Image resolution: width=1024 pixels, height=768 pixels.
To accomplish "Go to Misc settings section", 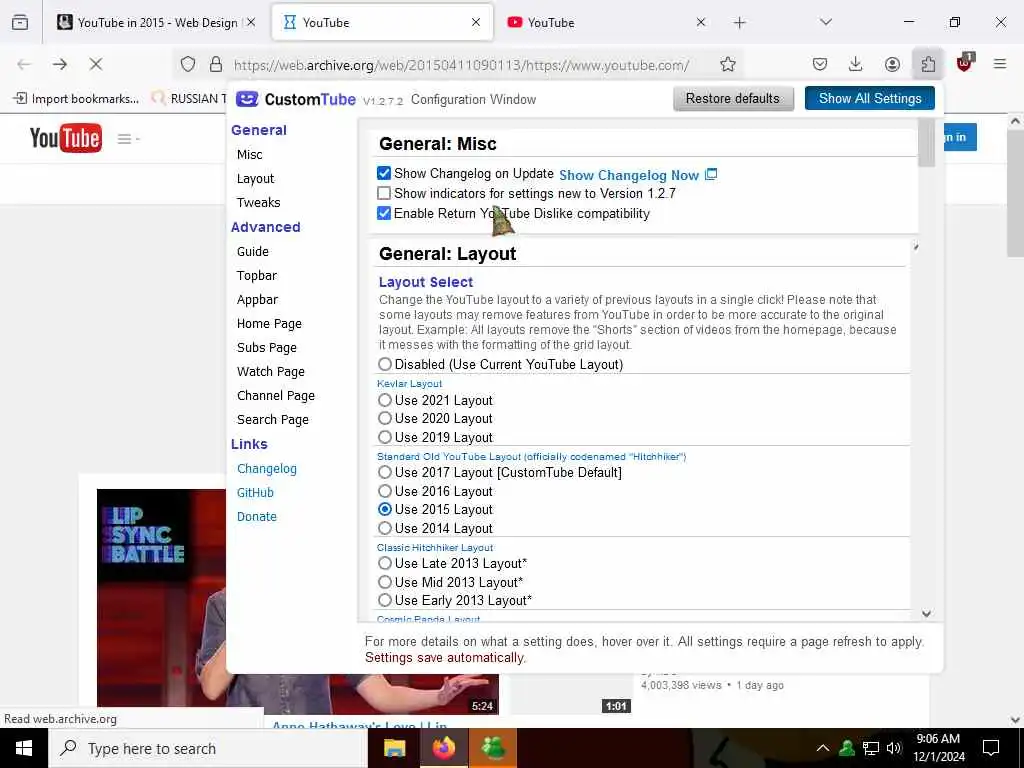I will click(249, 155).
